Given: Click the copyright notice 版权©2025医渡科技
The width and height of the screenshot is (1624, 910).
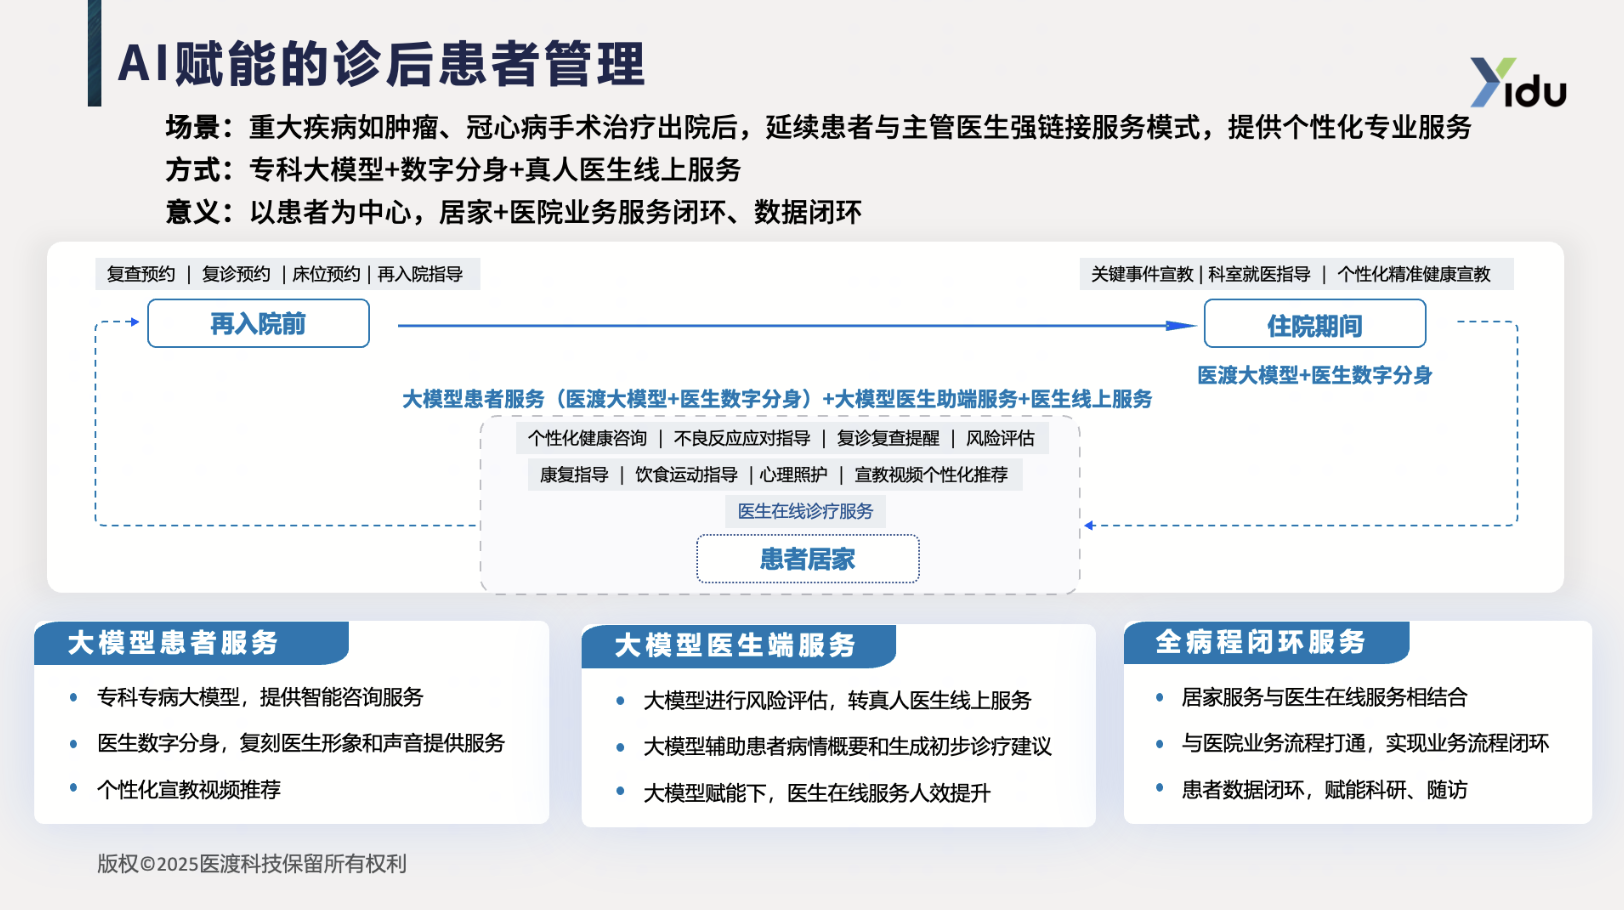Looking at the screenshot, I should pyautogui.click(x=252, y=863).
